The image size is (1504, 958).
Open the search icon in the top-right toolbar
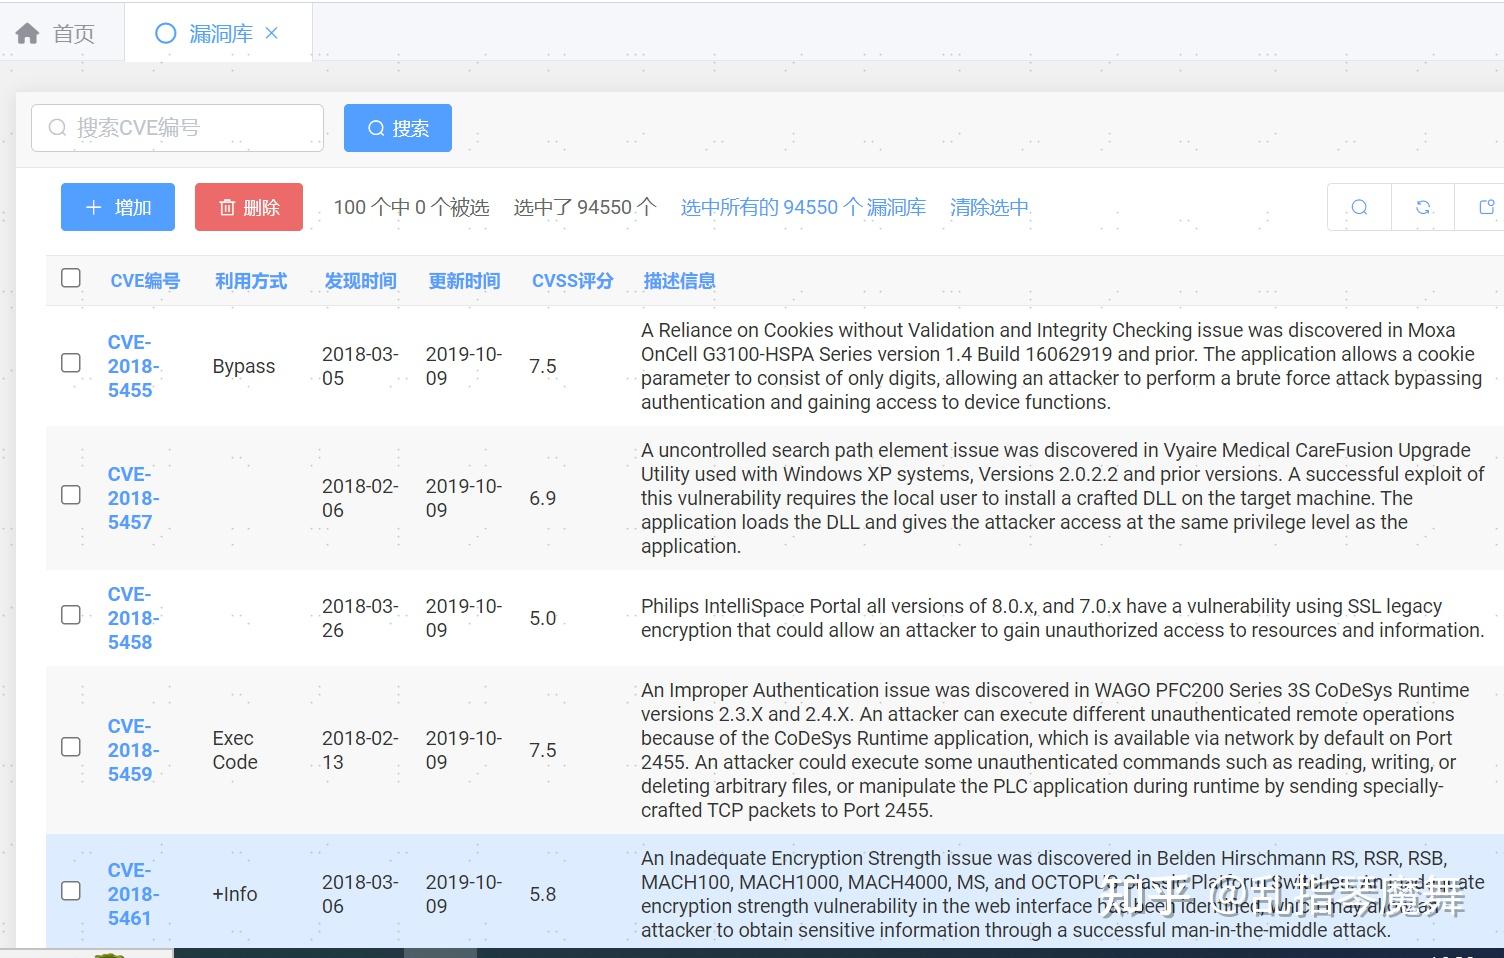point(1358,207)
